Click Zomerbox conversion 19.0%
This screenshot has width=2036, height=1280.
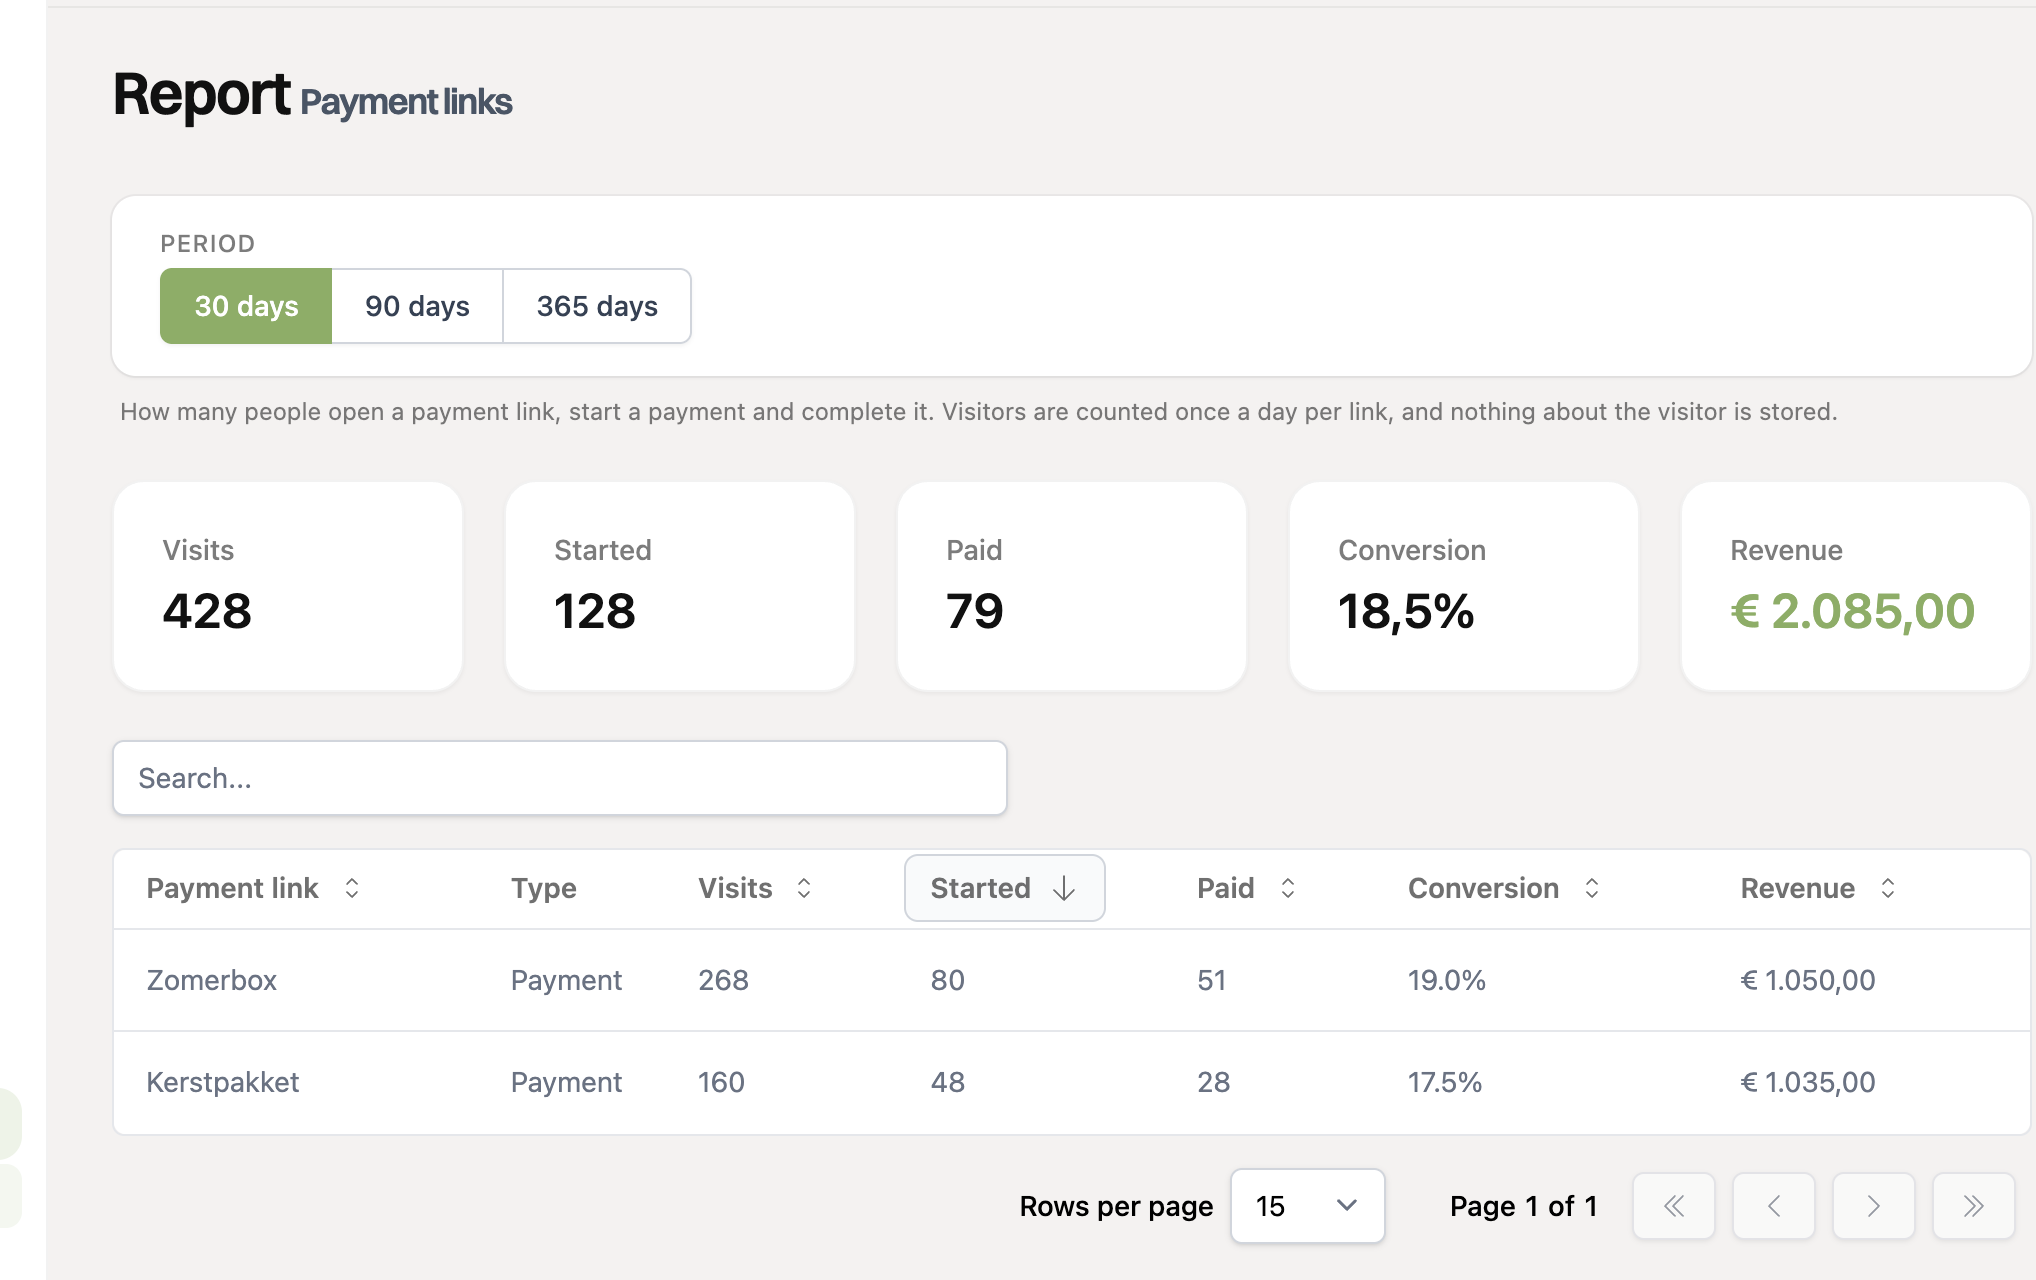1447,980
